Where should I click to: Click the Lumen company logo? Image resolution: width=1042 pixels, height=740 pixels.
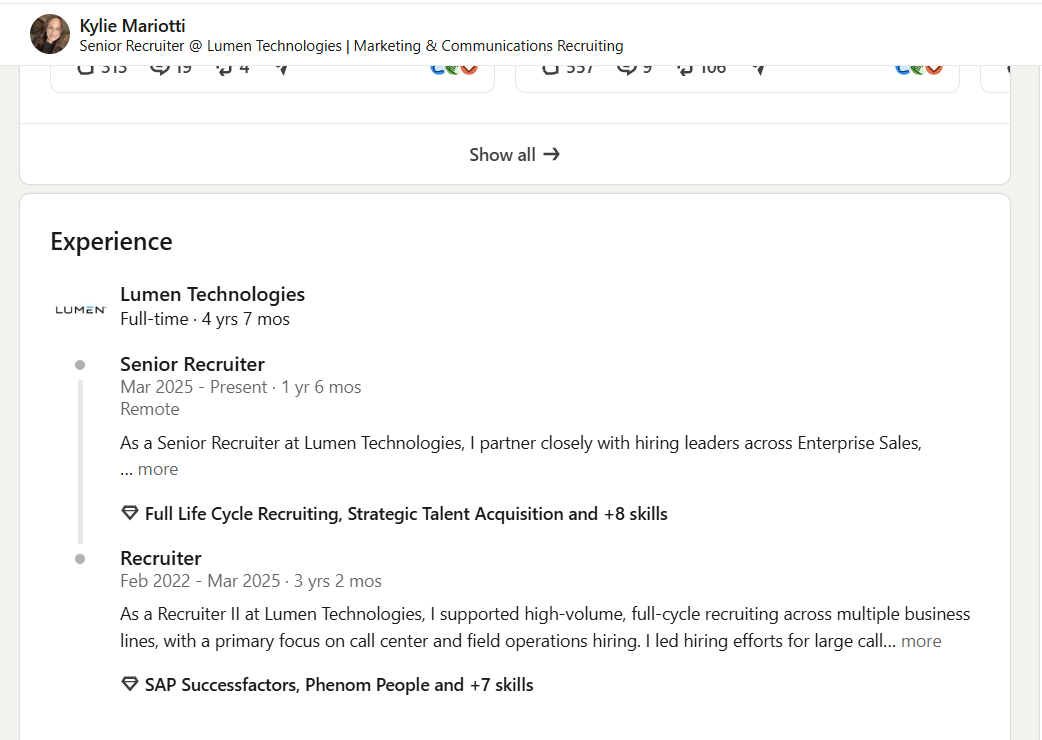pos(80,310)
